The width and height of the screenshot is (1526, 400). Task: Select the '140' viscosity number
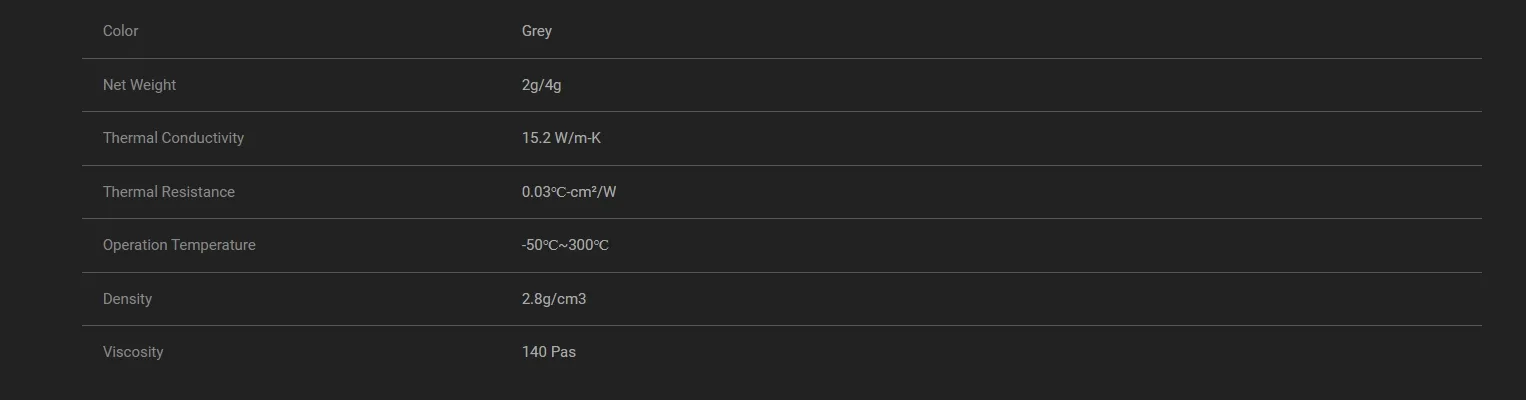(534, 352)
